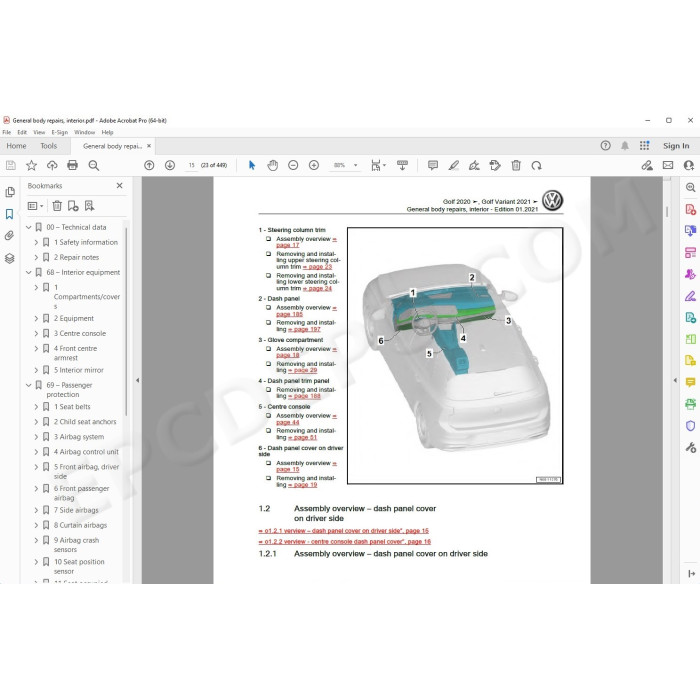This screenshot has width=700, height=700.
Task: Open the E-Sign menu
Action: pyautogui.click(x=59, y=133)
